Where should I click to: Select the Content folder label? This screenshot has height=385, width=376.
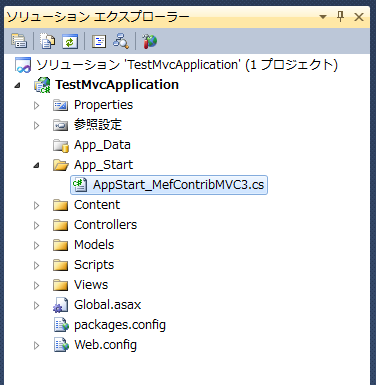[x=97, y=205]
